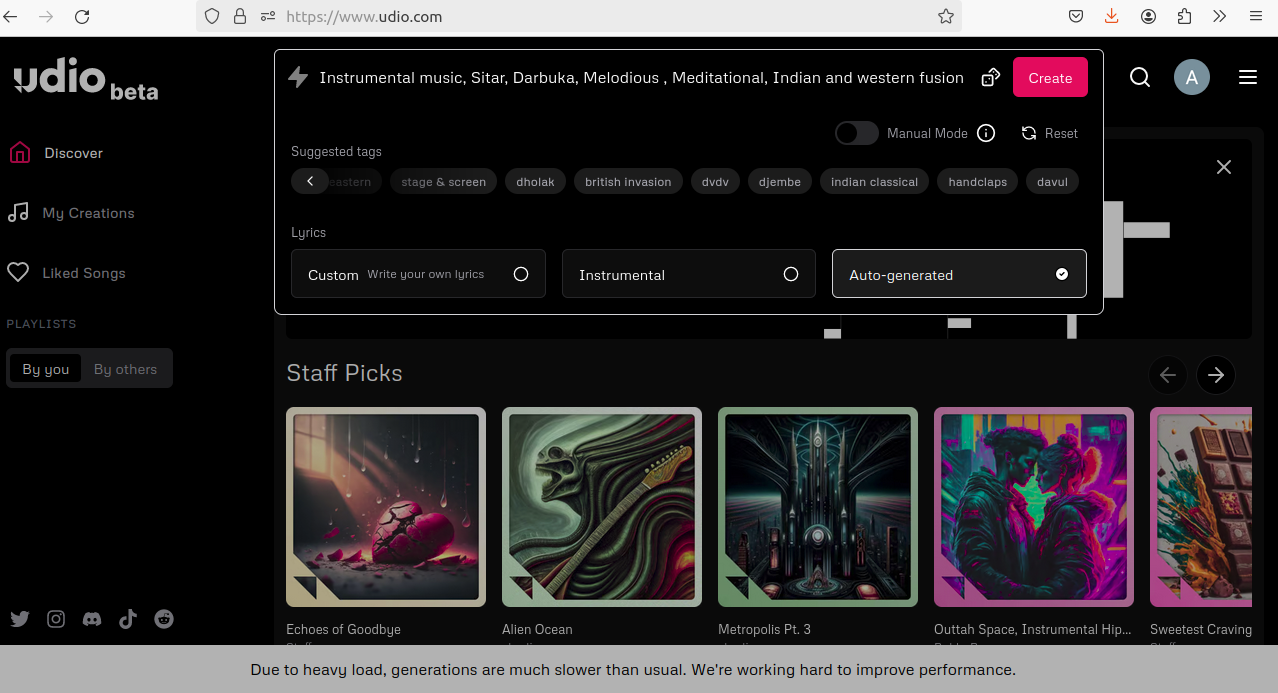Open Outtah Space cover thumbnail

(x=1034, y=507)
